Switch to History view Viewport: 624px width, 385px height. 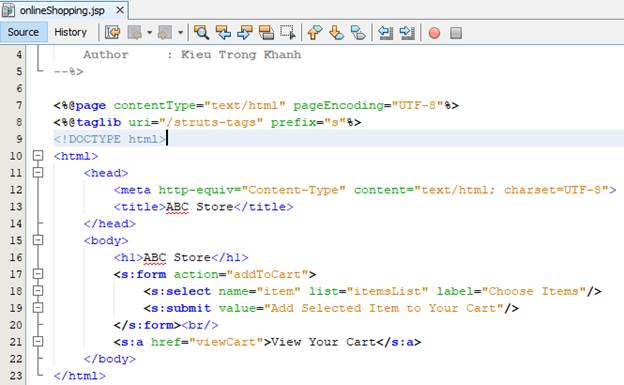pyautogui.click(x=70, y=32)
